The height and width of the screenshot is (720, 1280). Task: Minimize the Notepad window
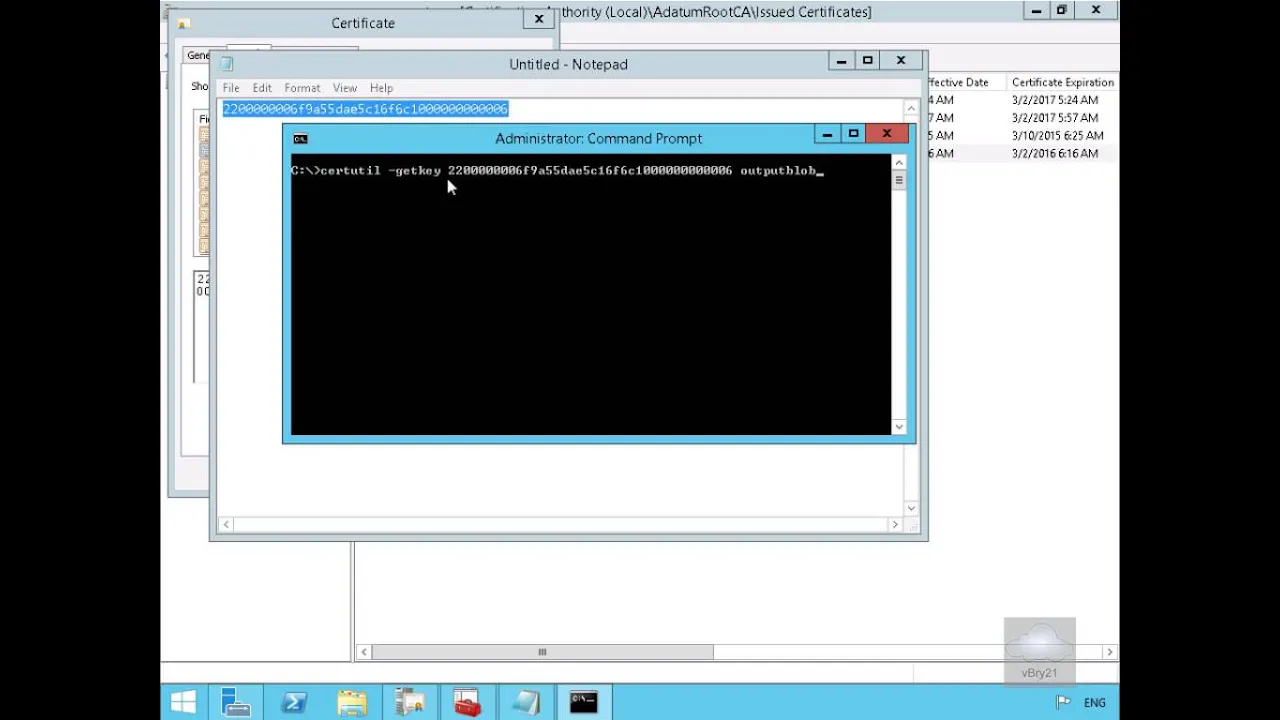(x=841, y=60)
